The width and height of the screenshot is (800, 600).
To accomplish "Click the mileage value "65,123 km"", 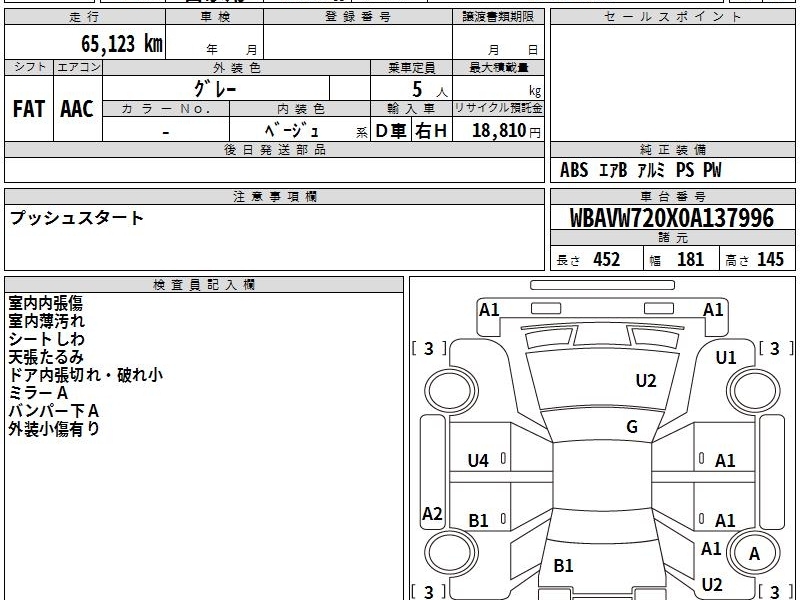I will pos(122,44).
